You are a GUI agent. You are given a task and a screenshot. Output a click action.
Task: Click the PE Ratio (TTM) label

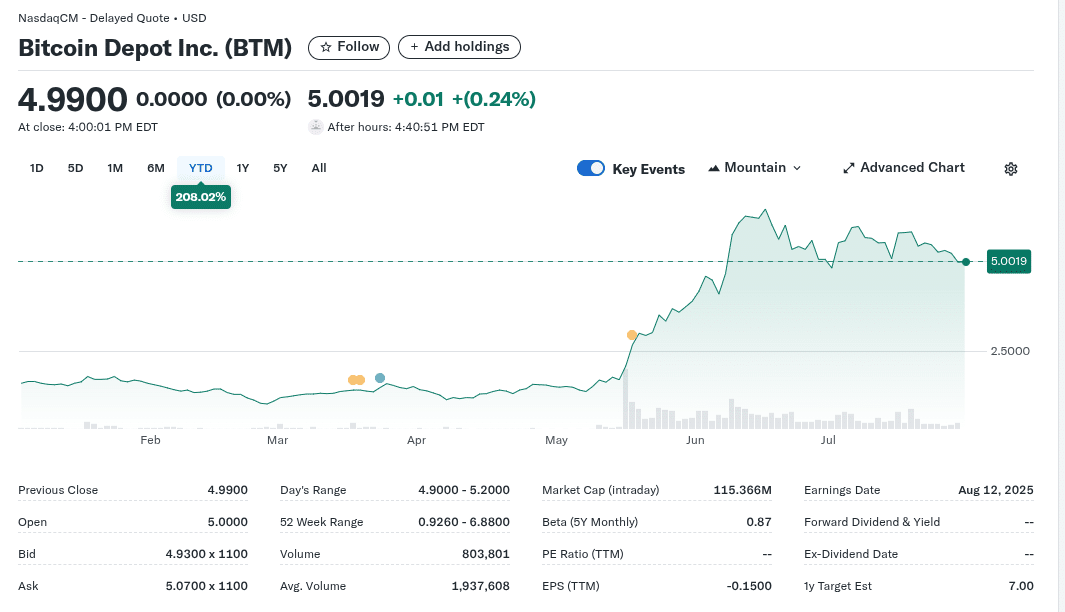tap(583, 554)
